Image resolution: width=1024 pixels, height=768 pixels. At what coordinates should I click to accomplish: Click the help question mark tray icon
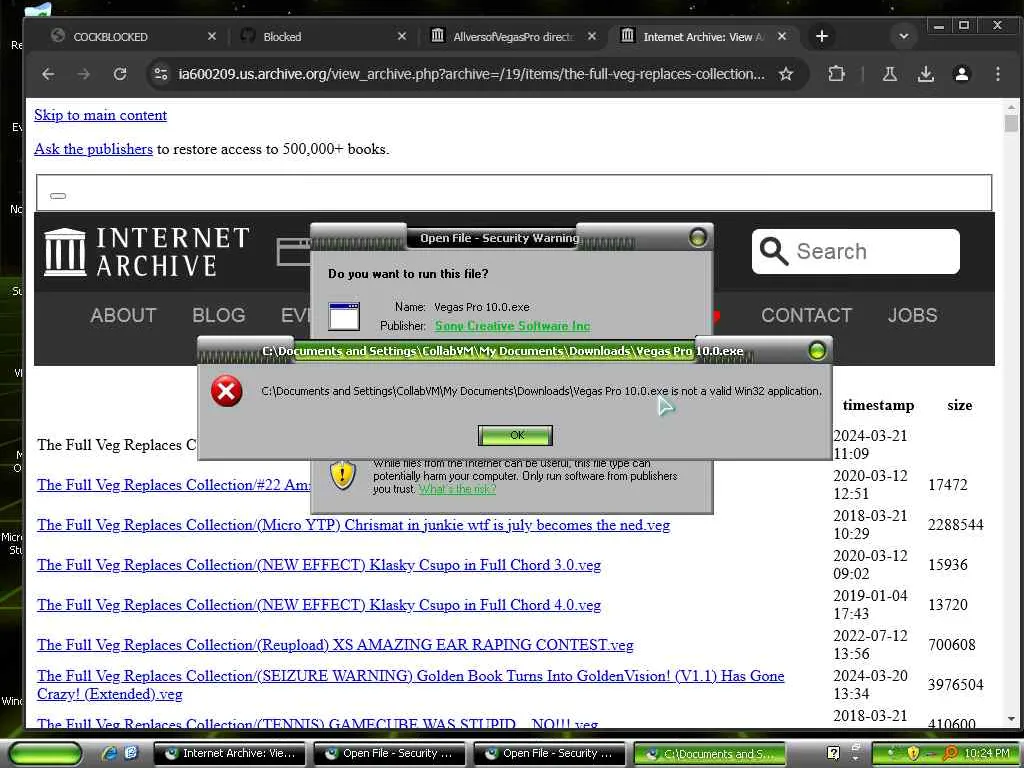click(833, 753)
